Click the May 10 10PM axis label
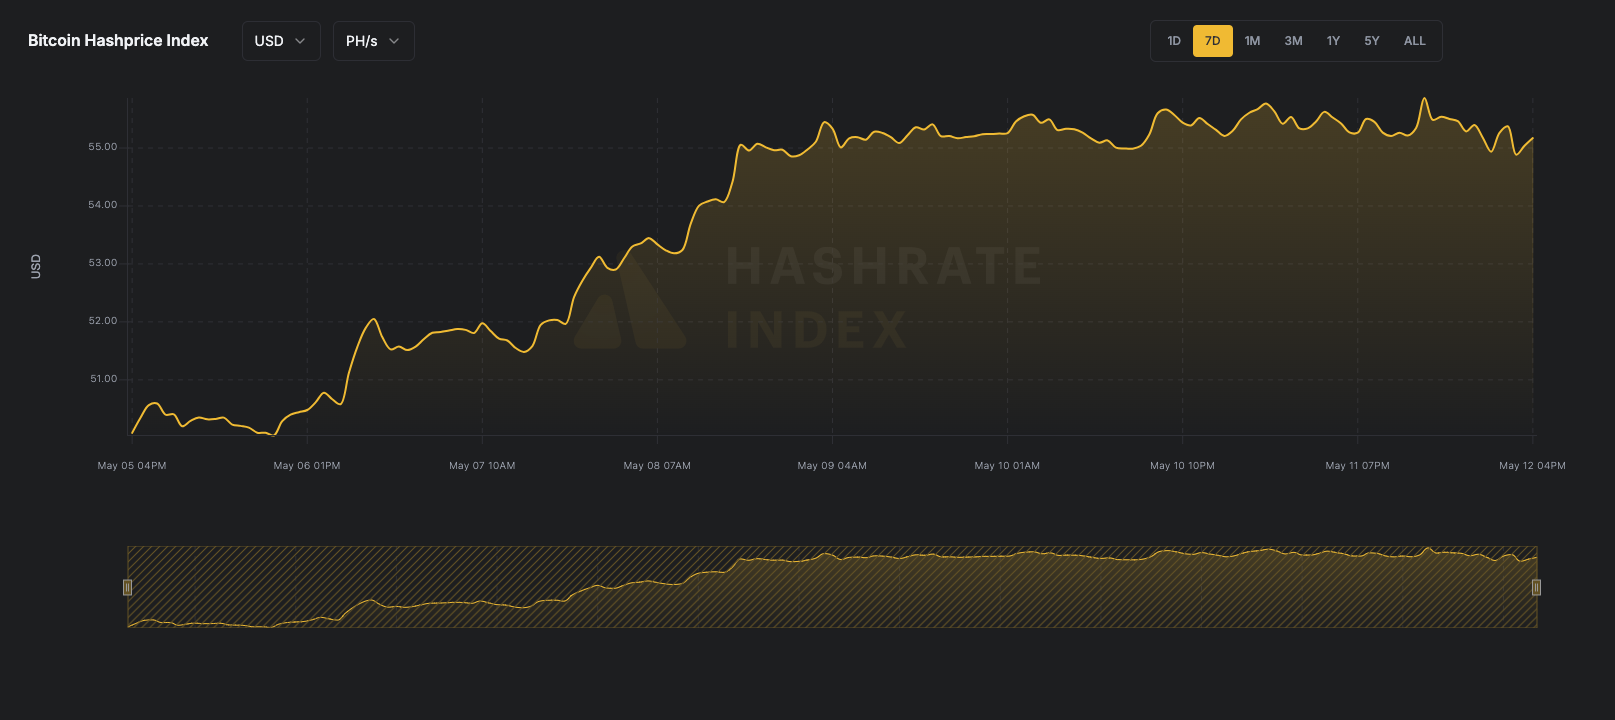 pyautogui.click(x=1182, y=466)
